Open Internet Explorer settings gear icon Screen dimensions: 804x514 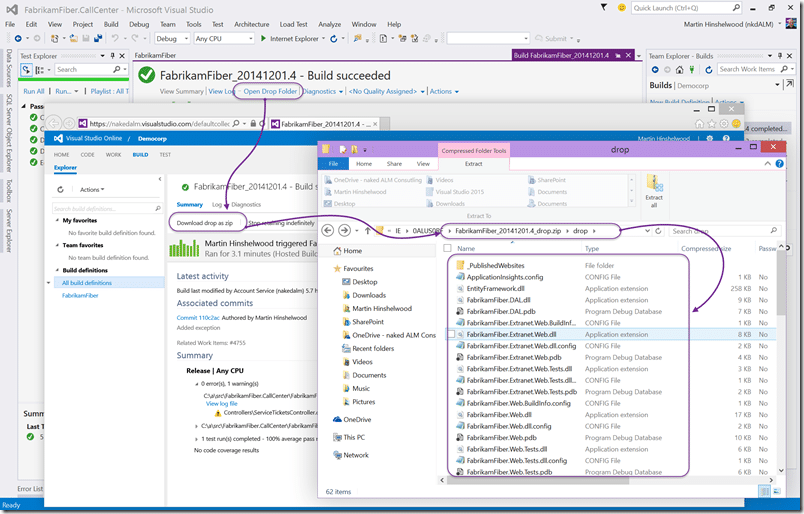pyautogui.click(x=723, y=124)
